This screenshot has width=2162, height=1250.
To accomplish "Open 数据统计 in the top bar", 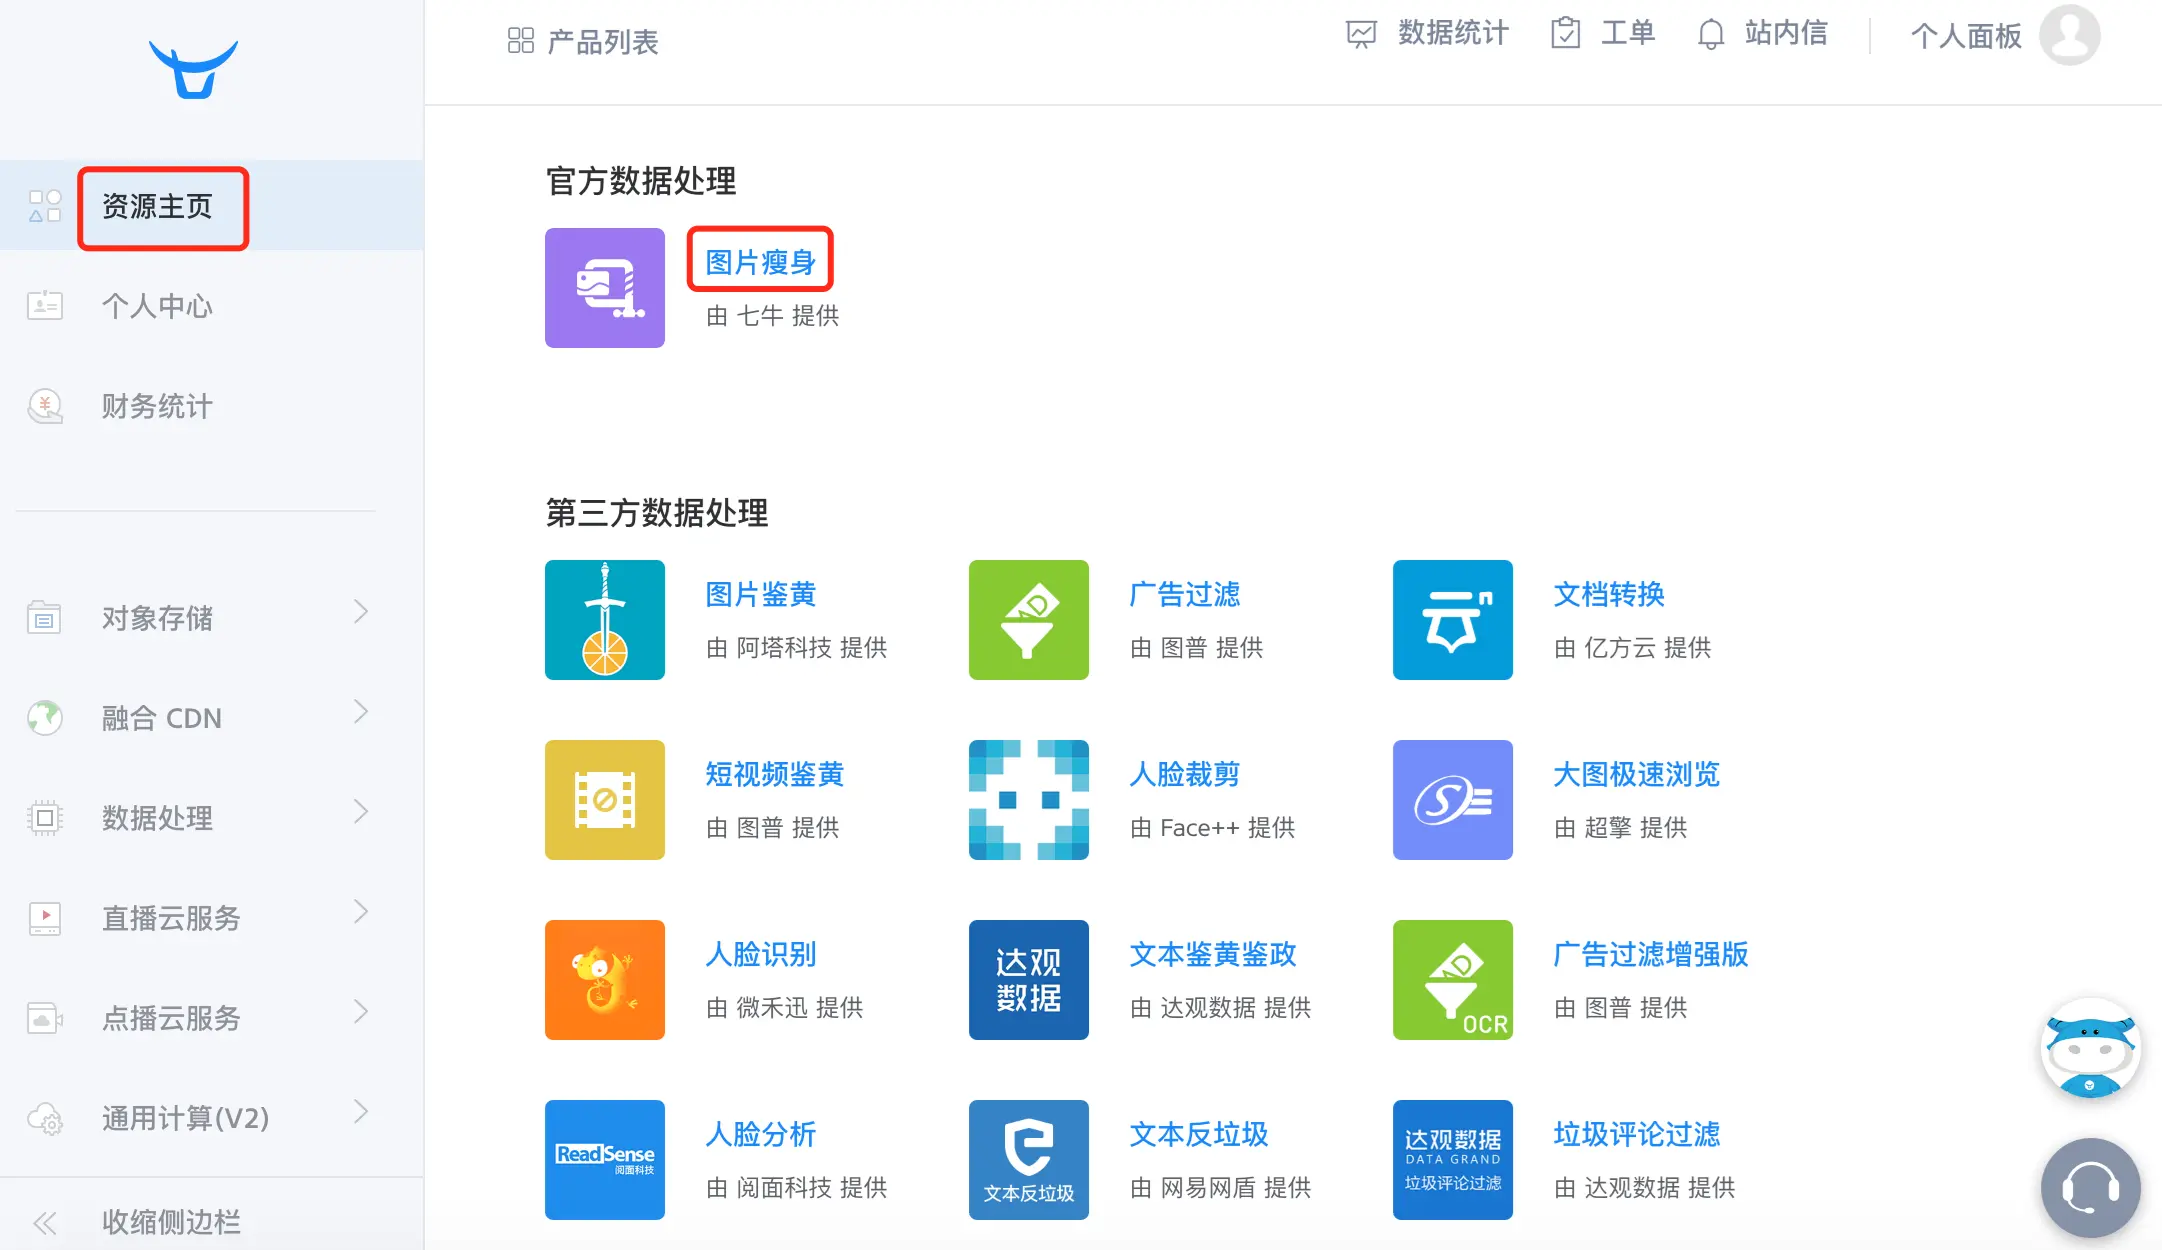I will click(1453, 33).
